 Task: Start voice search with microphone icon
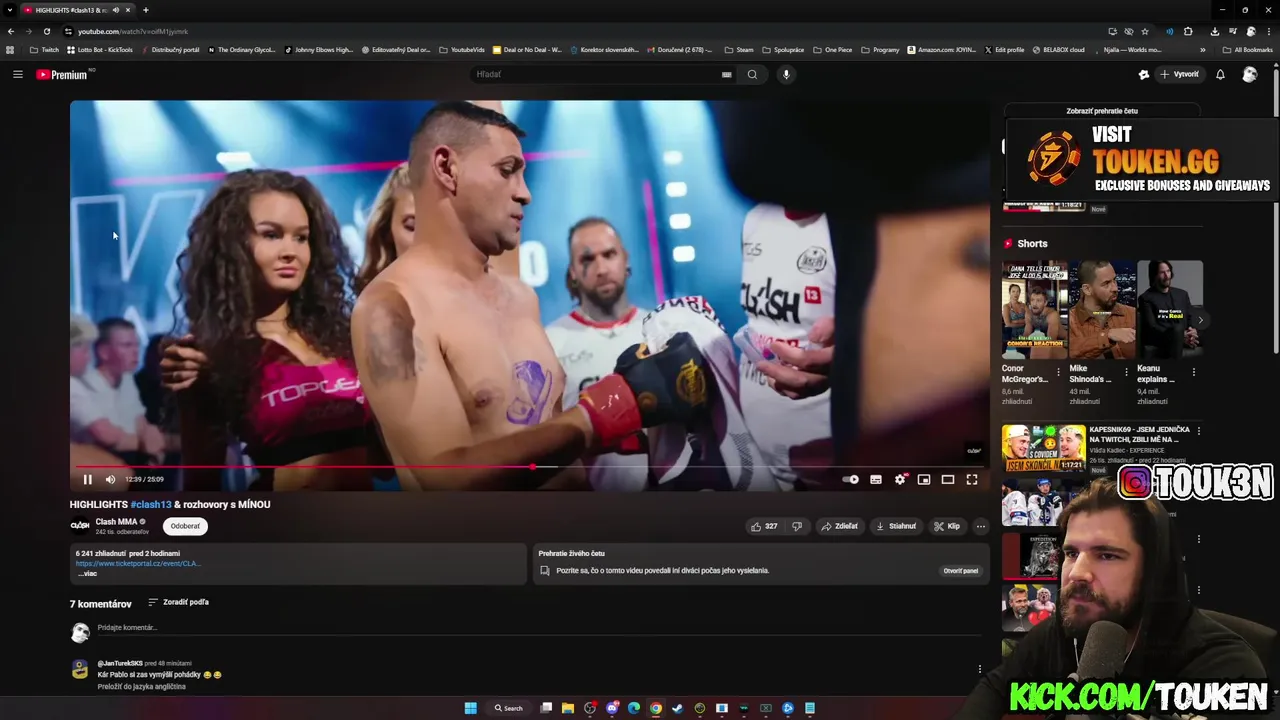click(x=786, y=74)
